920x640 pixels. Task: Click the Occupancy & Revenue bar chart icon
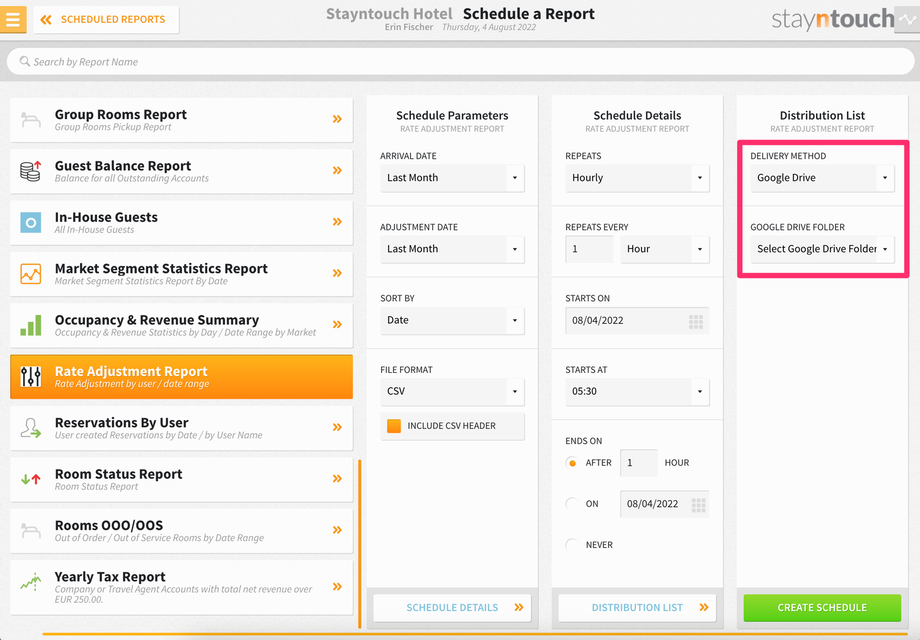31,325
